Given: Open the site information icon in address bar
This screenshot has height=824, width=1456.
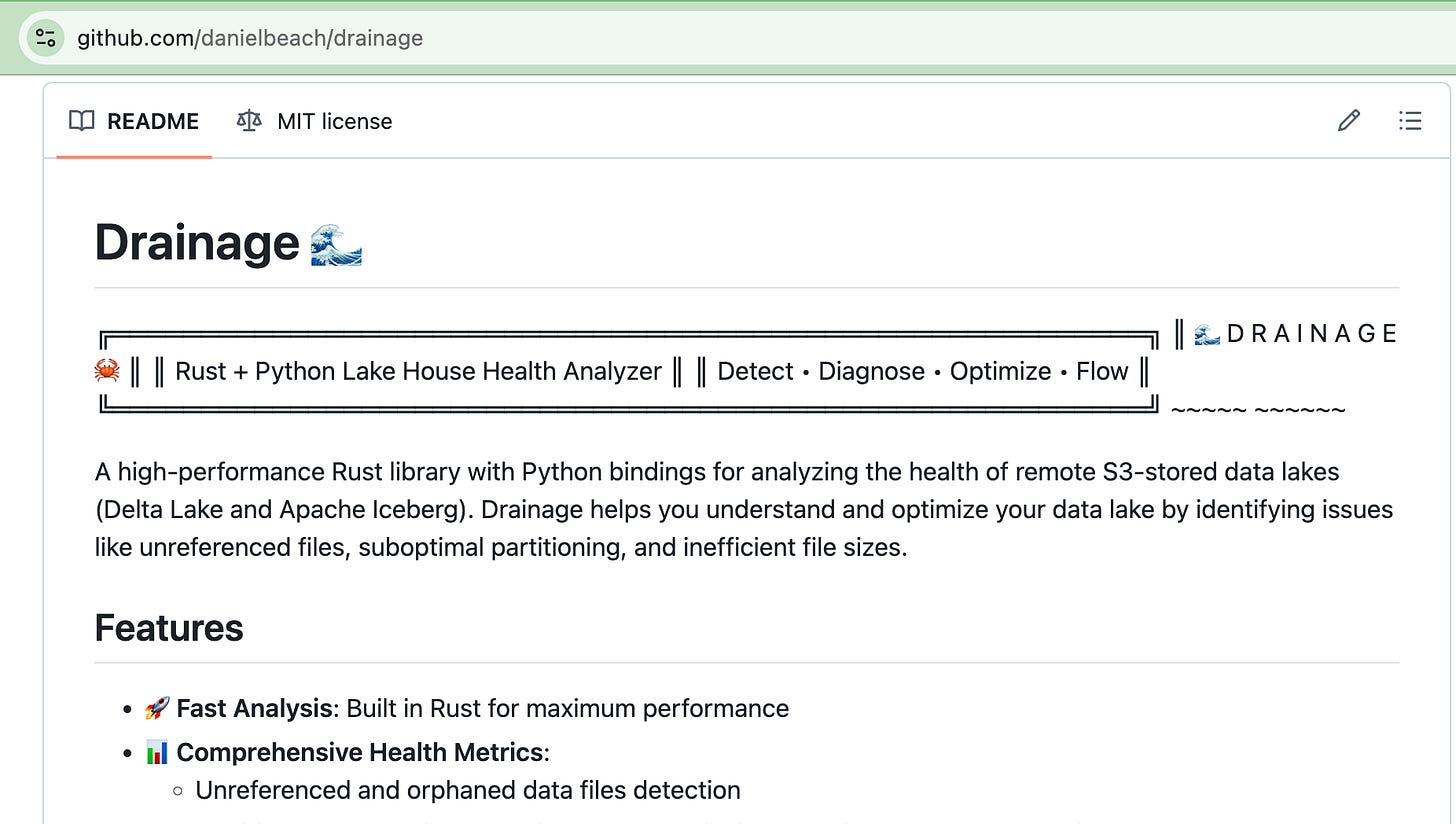Looking at the screenshot, I should tap(45, 38).
